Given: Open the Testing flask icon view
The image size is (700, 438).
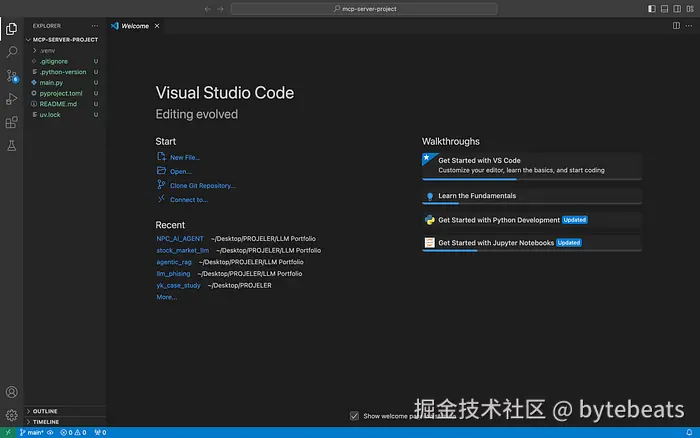Looking at the screenshot, I should 12,146.
